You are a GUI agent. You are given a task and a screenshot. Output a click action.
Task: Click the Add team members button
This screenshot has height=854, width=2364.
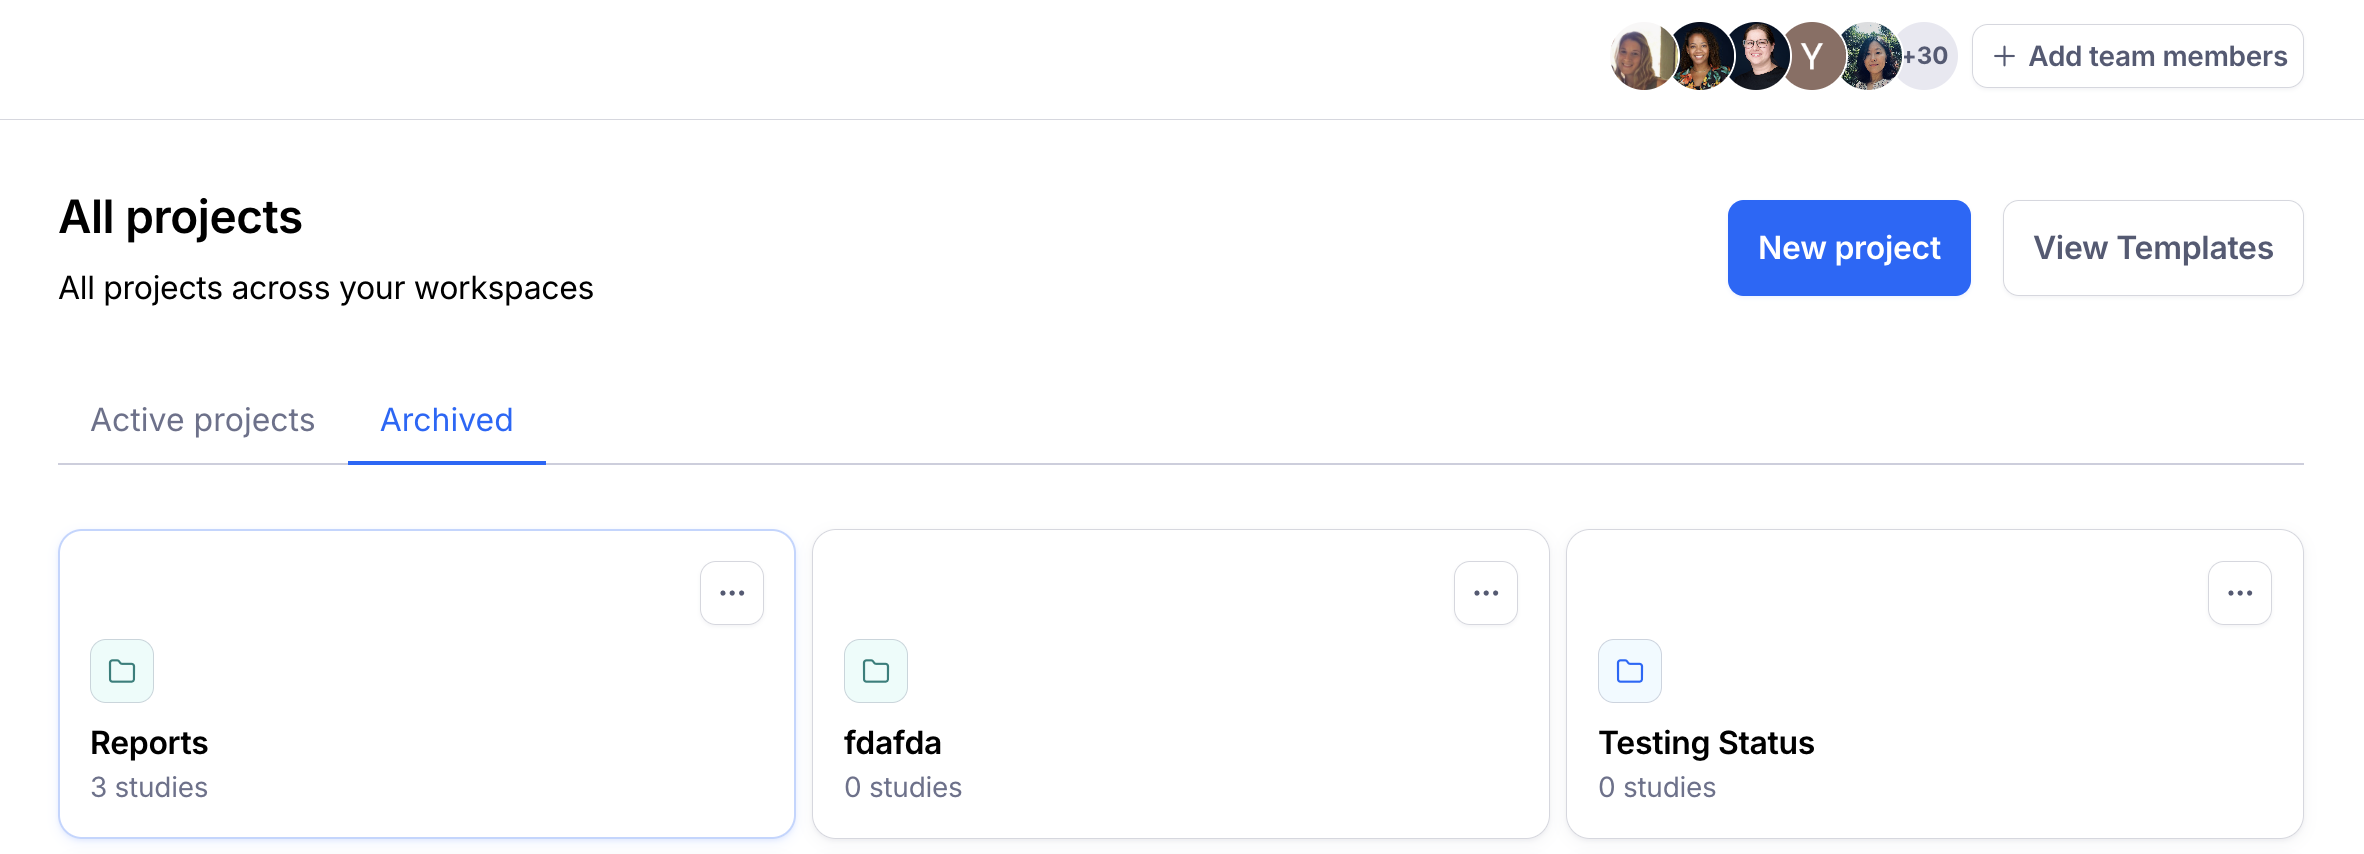coord(2138,56)
